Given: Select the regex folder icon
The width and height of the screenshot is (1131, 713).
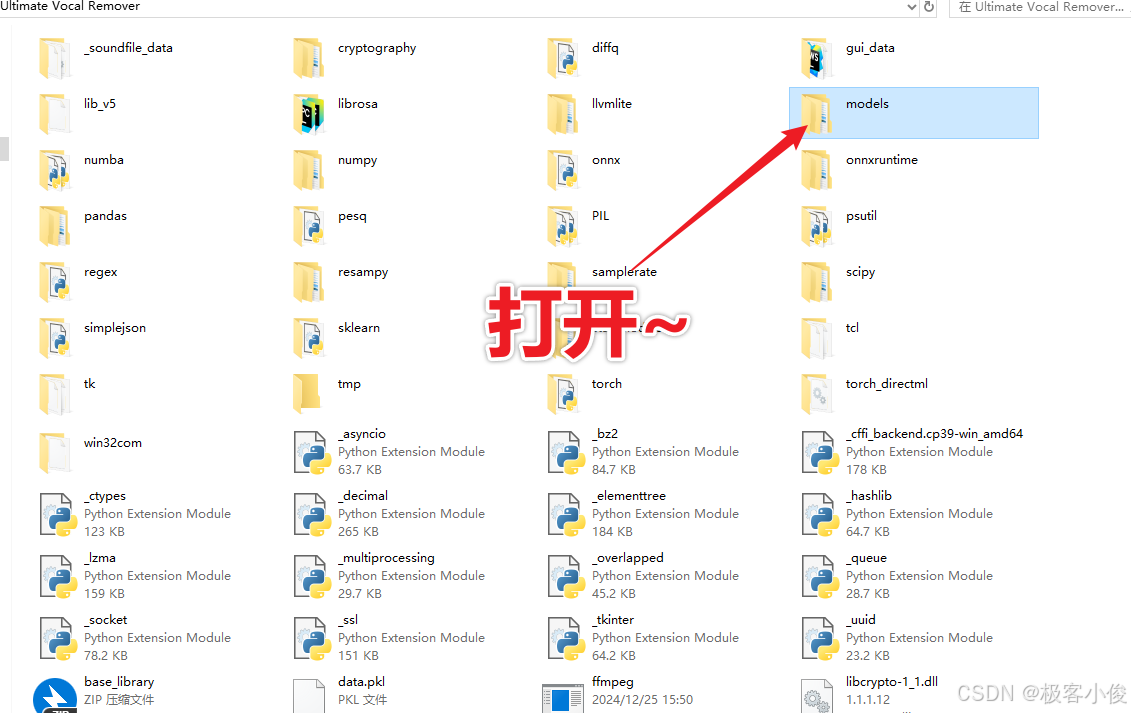Looking at the screenshot, I should (56, 281).
